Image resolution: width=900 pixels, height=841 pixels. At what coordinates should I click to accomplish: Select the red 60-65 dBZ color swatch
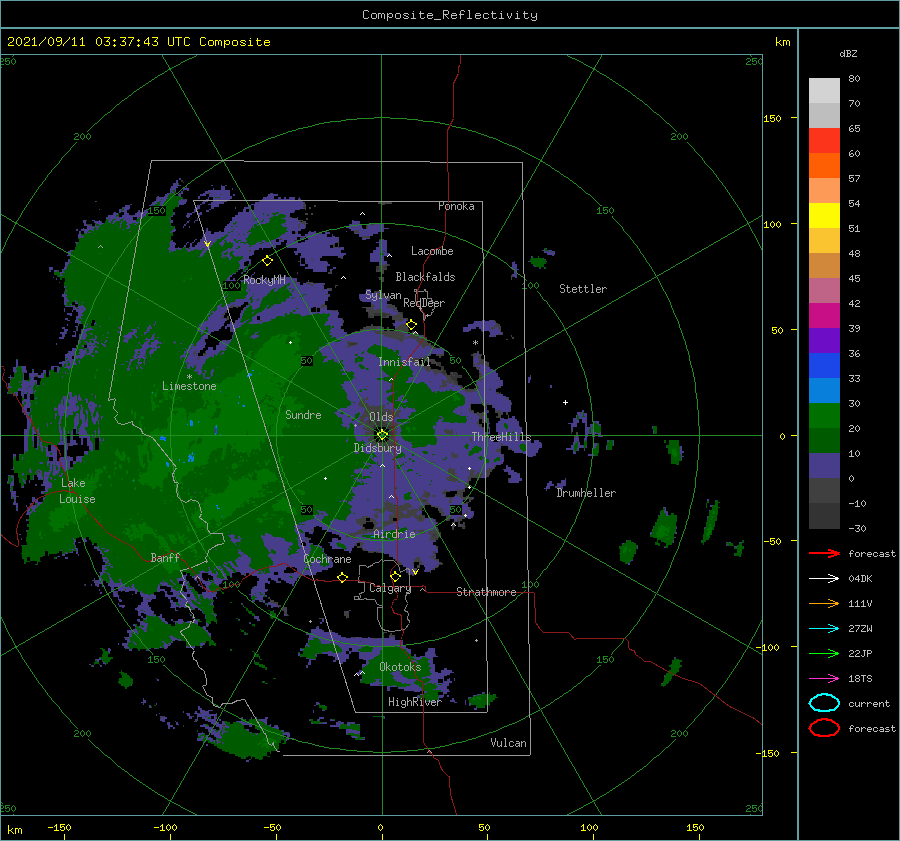[x=824, y=141]
